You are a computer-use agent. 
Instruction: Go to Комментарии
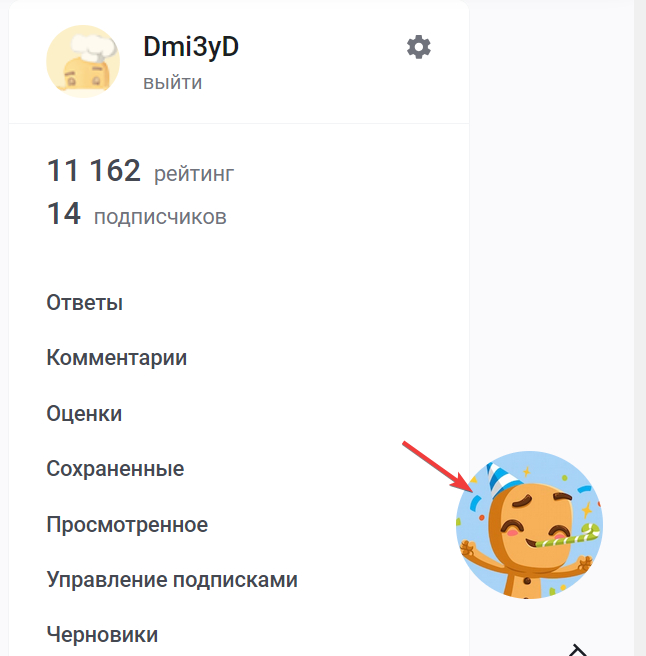[117, 358]
